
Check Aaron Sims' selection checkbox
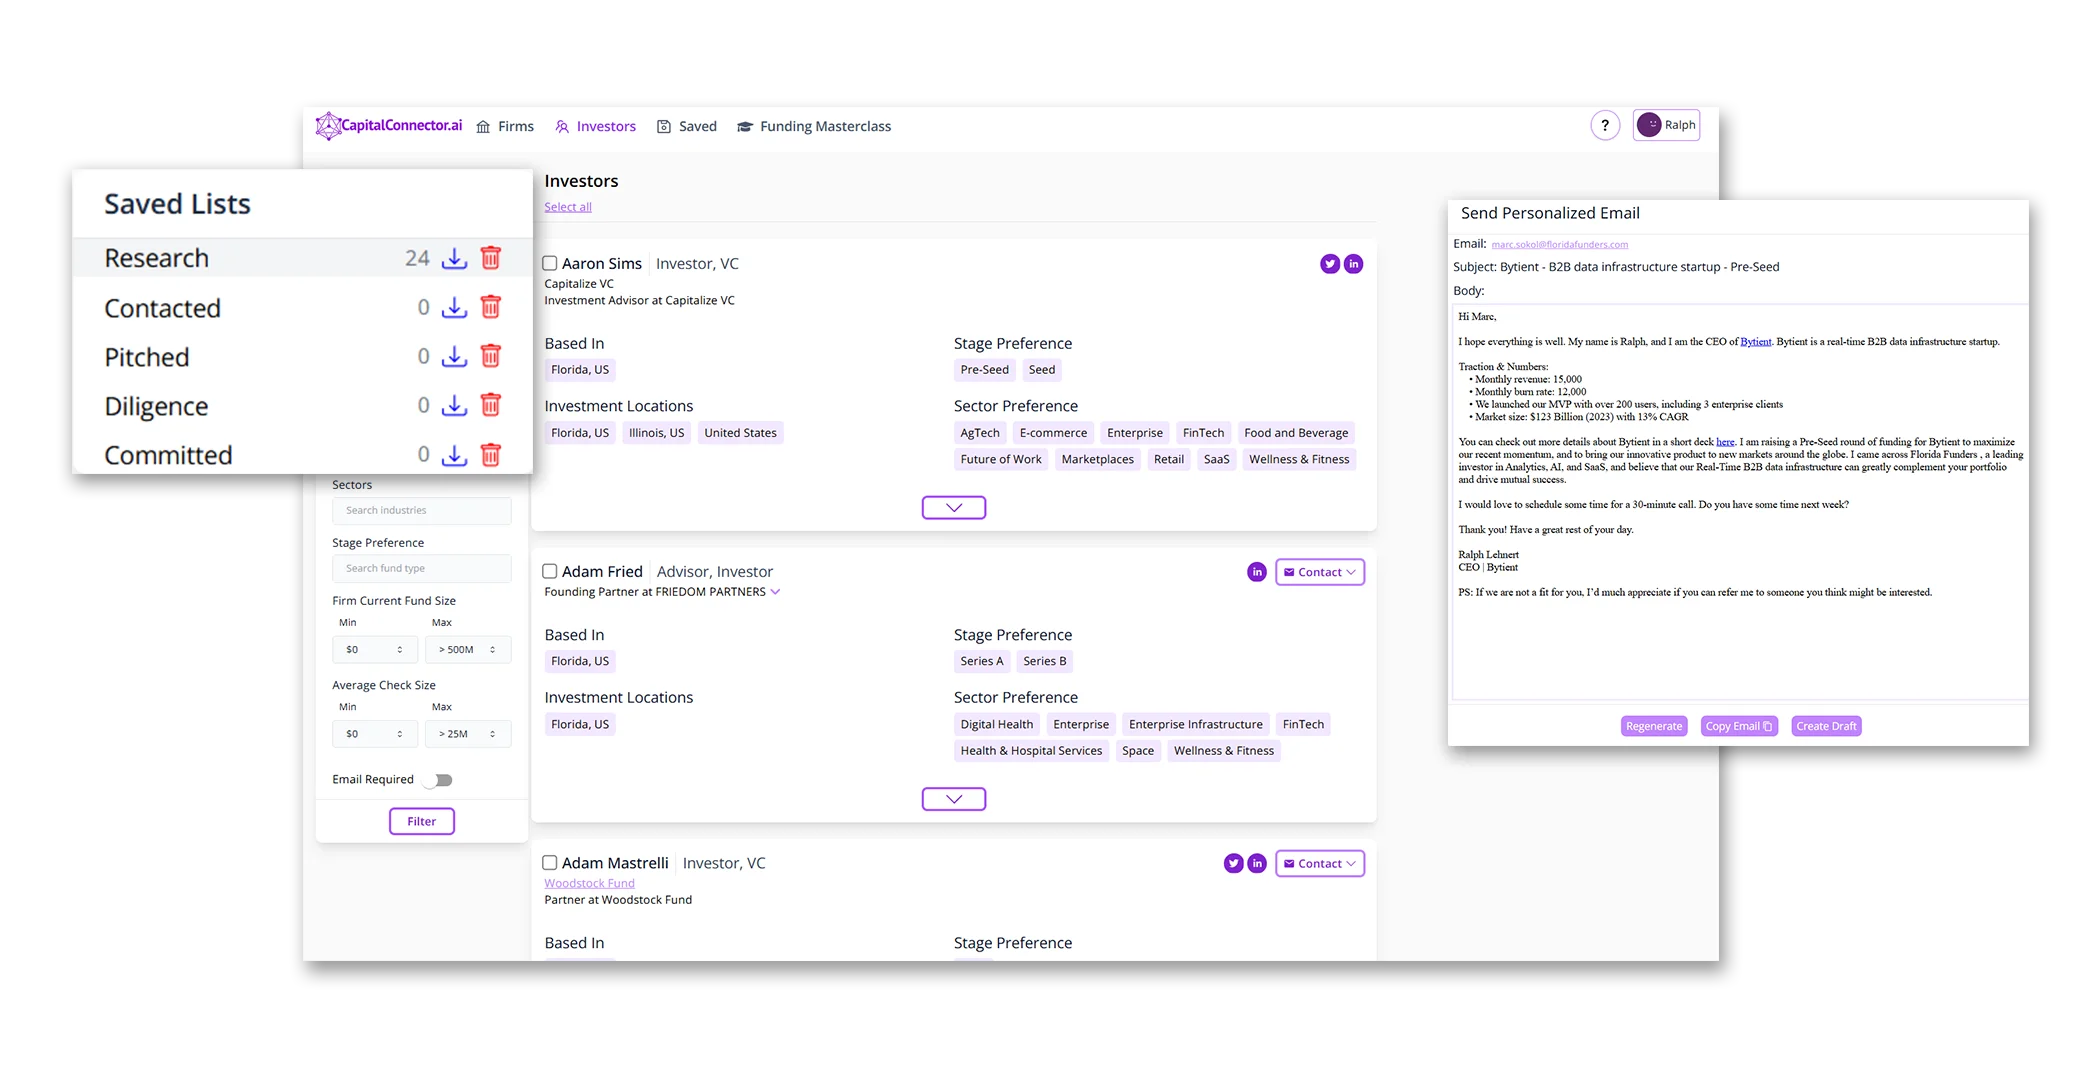point(549,263)
